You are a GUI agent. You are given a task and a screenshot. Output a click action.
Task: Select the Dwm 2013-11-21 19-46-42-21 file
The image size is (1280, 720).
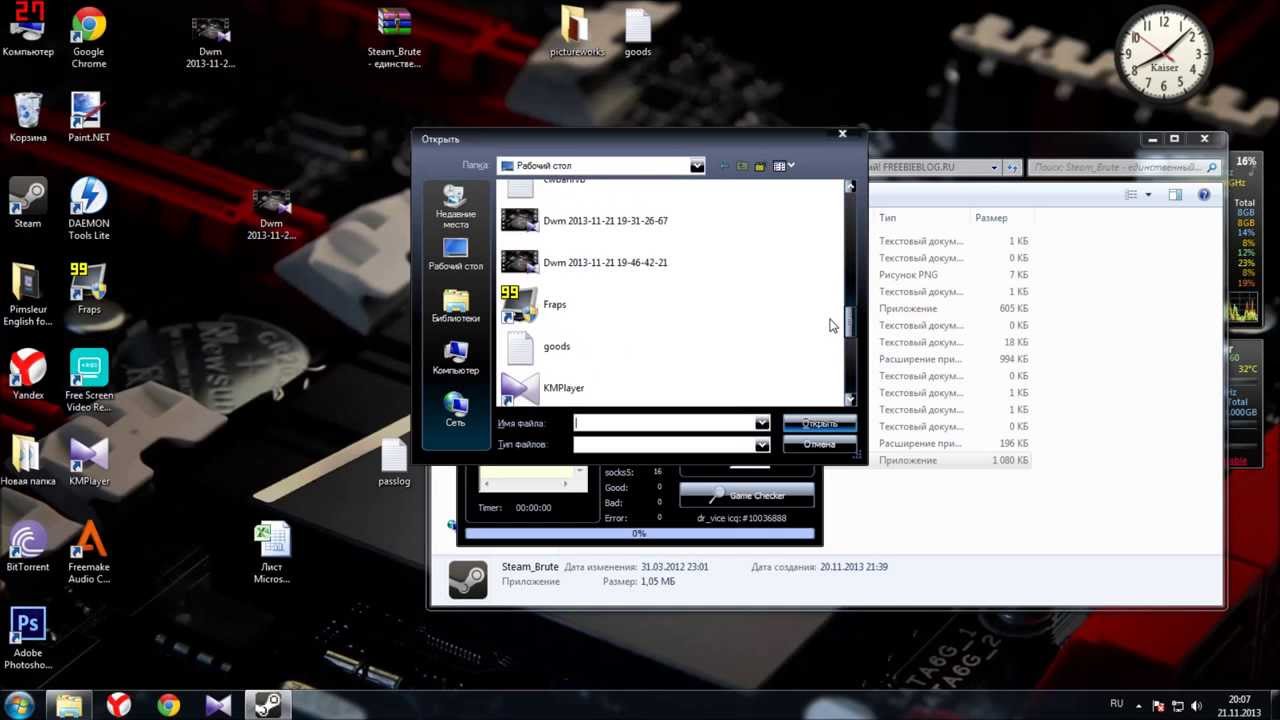[585, 262]
